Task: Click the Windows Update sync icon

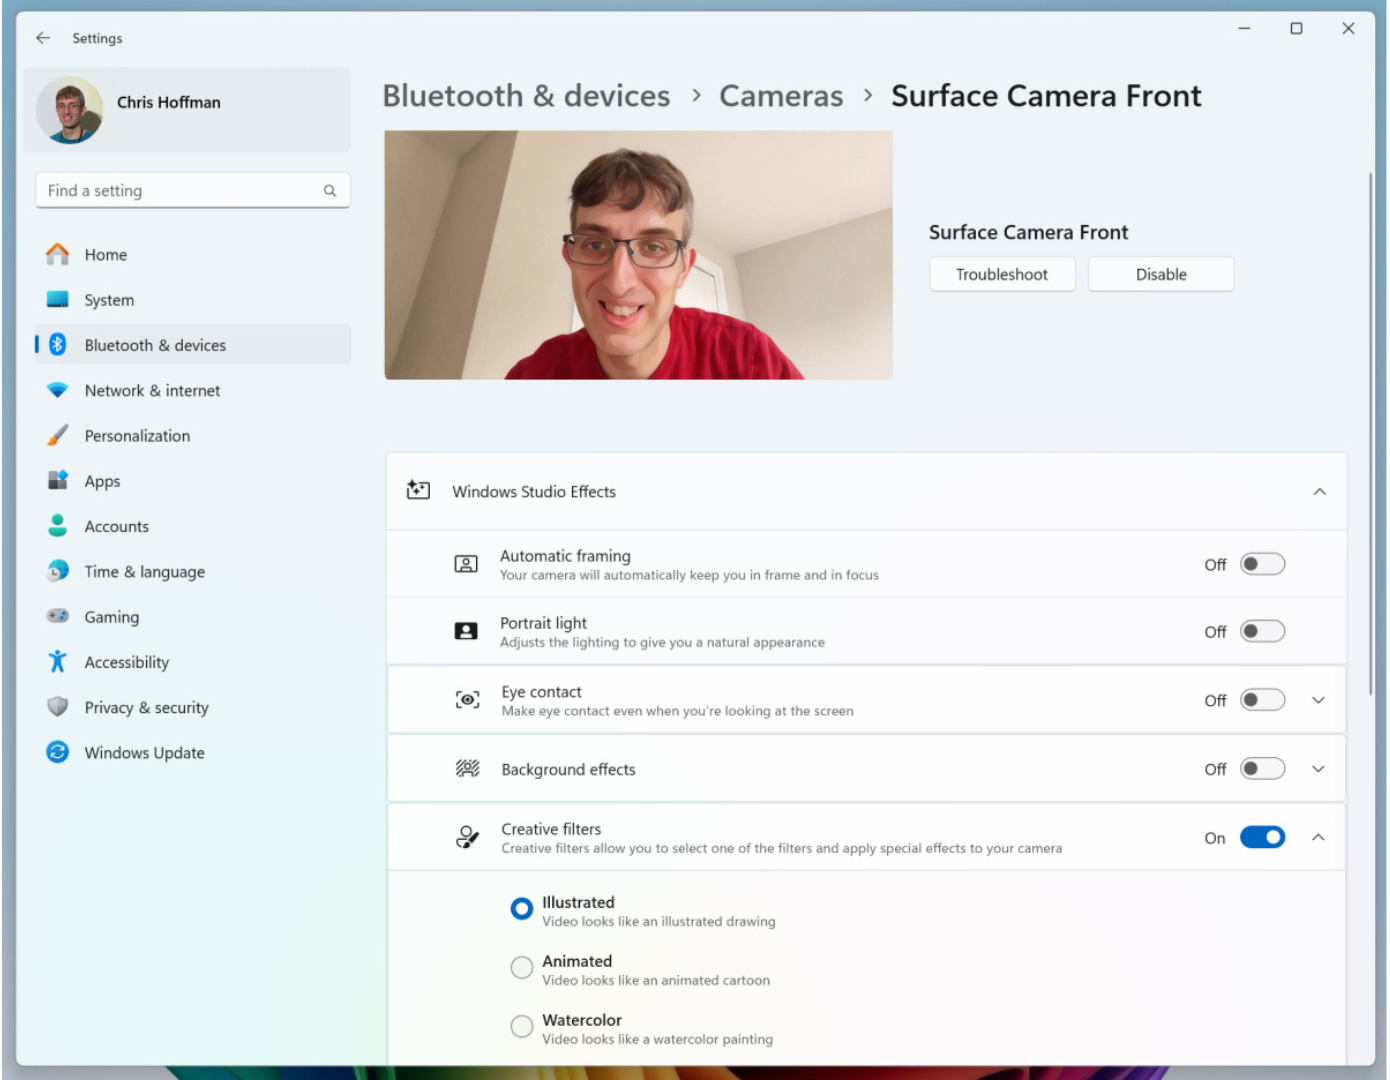Action: pyautogui.click(x=58, y=752)
